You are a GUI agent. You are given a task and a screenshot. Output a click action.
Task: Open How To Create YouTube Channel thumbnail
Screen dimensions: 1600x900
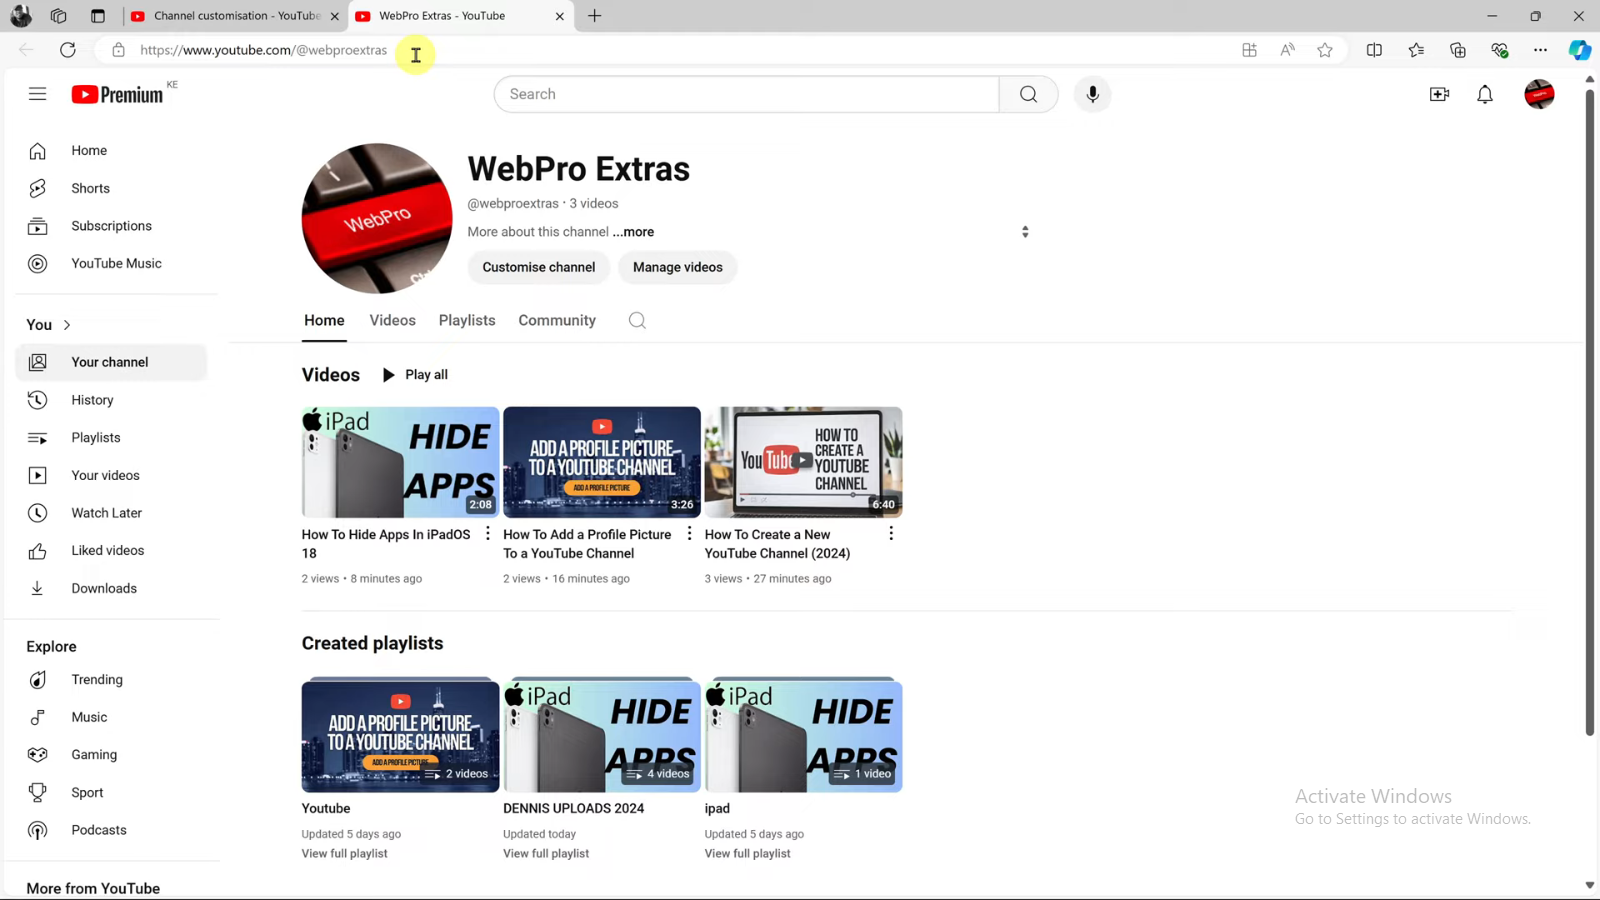point(803,462)
